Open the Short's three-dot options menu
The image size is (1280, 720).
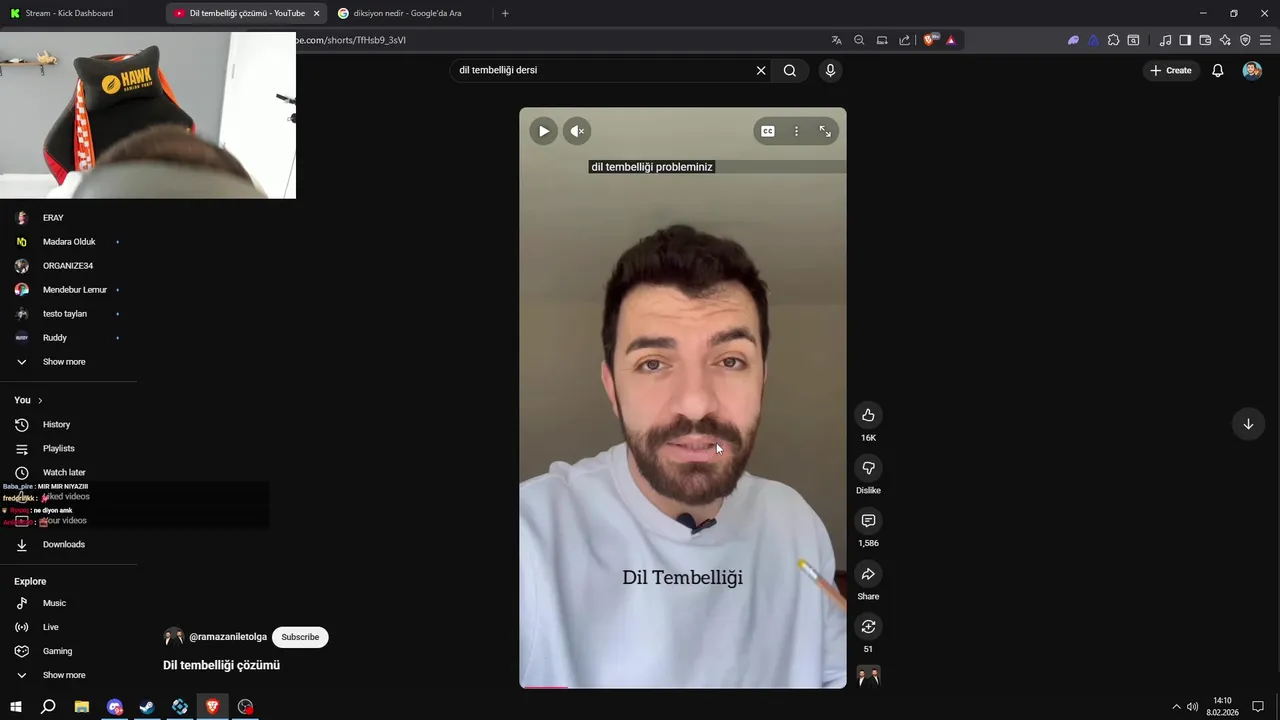[796, 131]
